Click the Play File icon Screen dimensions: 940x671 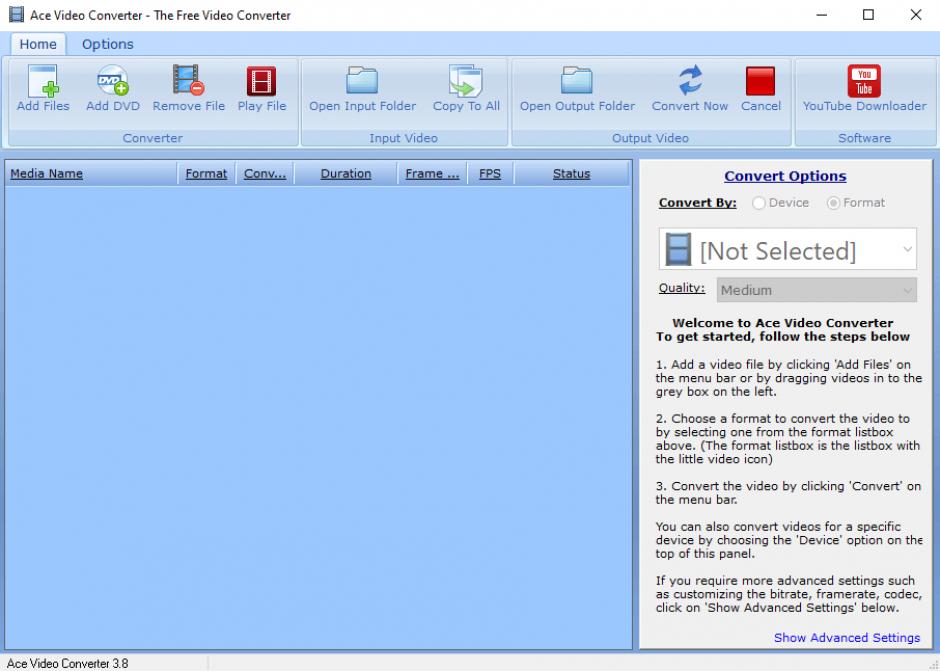click(x=261, y=81)
